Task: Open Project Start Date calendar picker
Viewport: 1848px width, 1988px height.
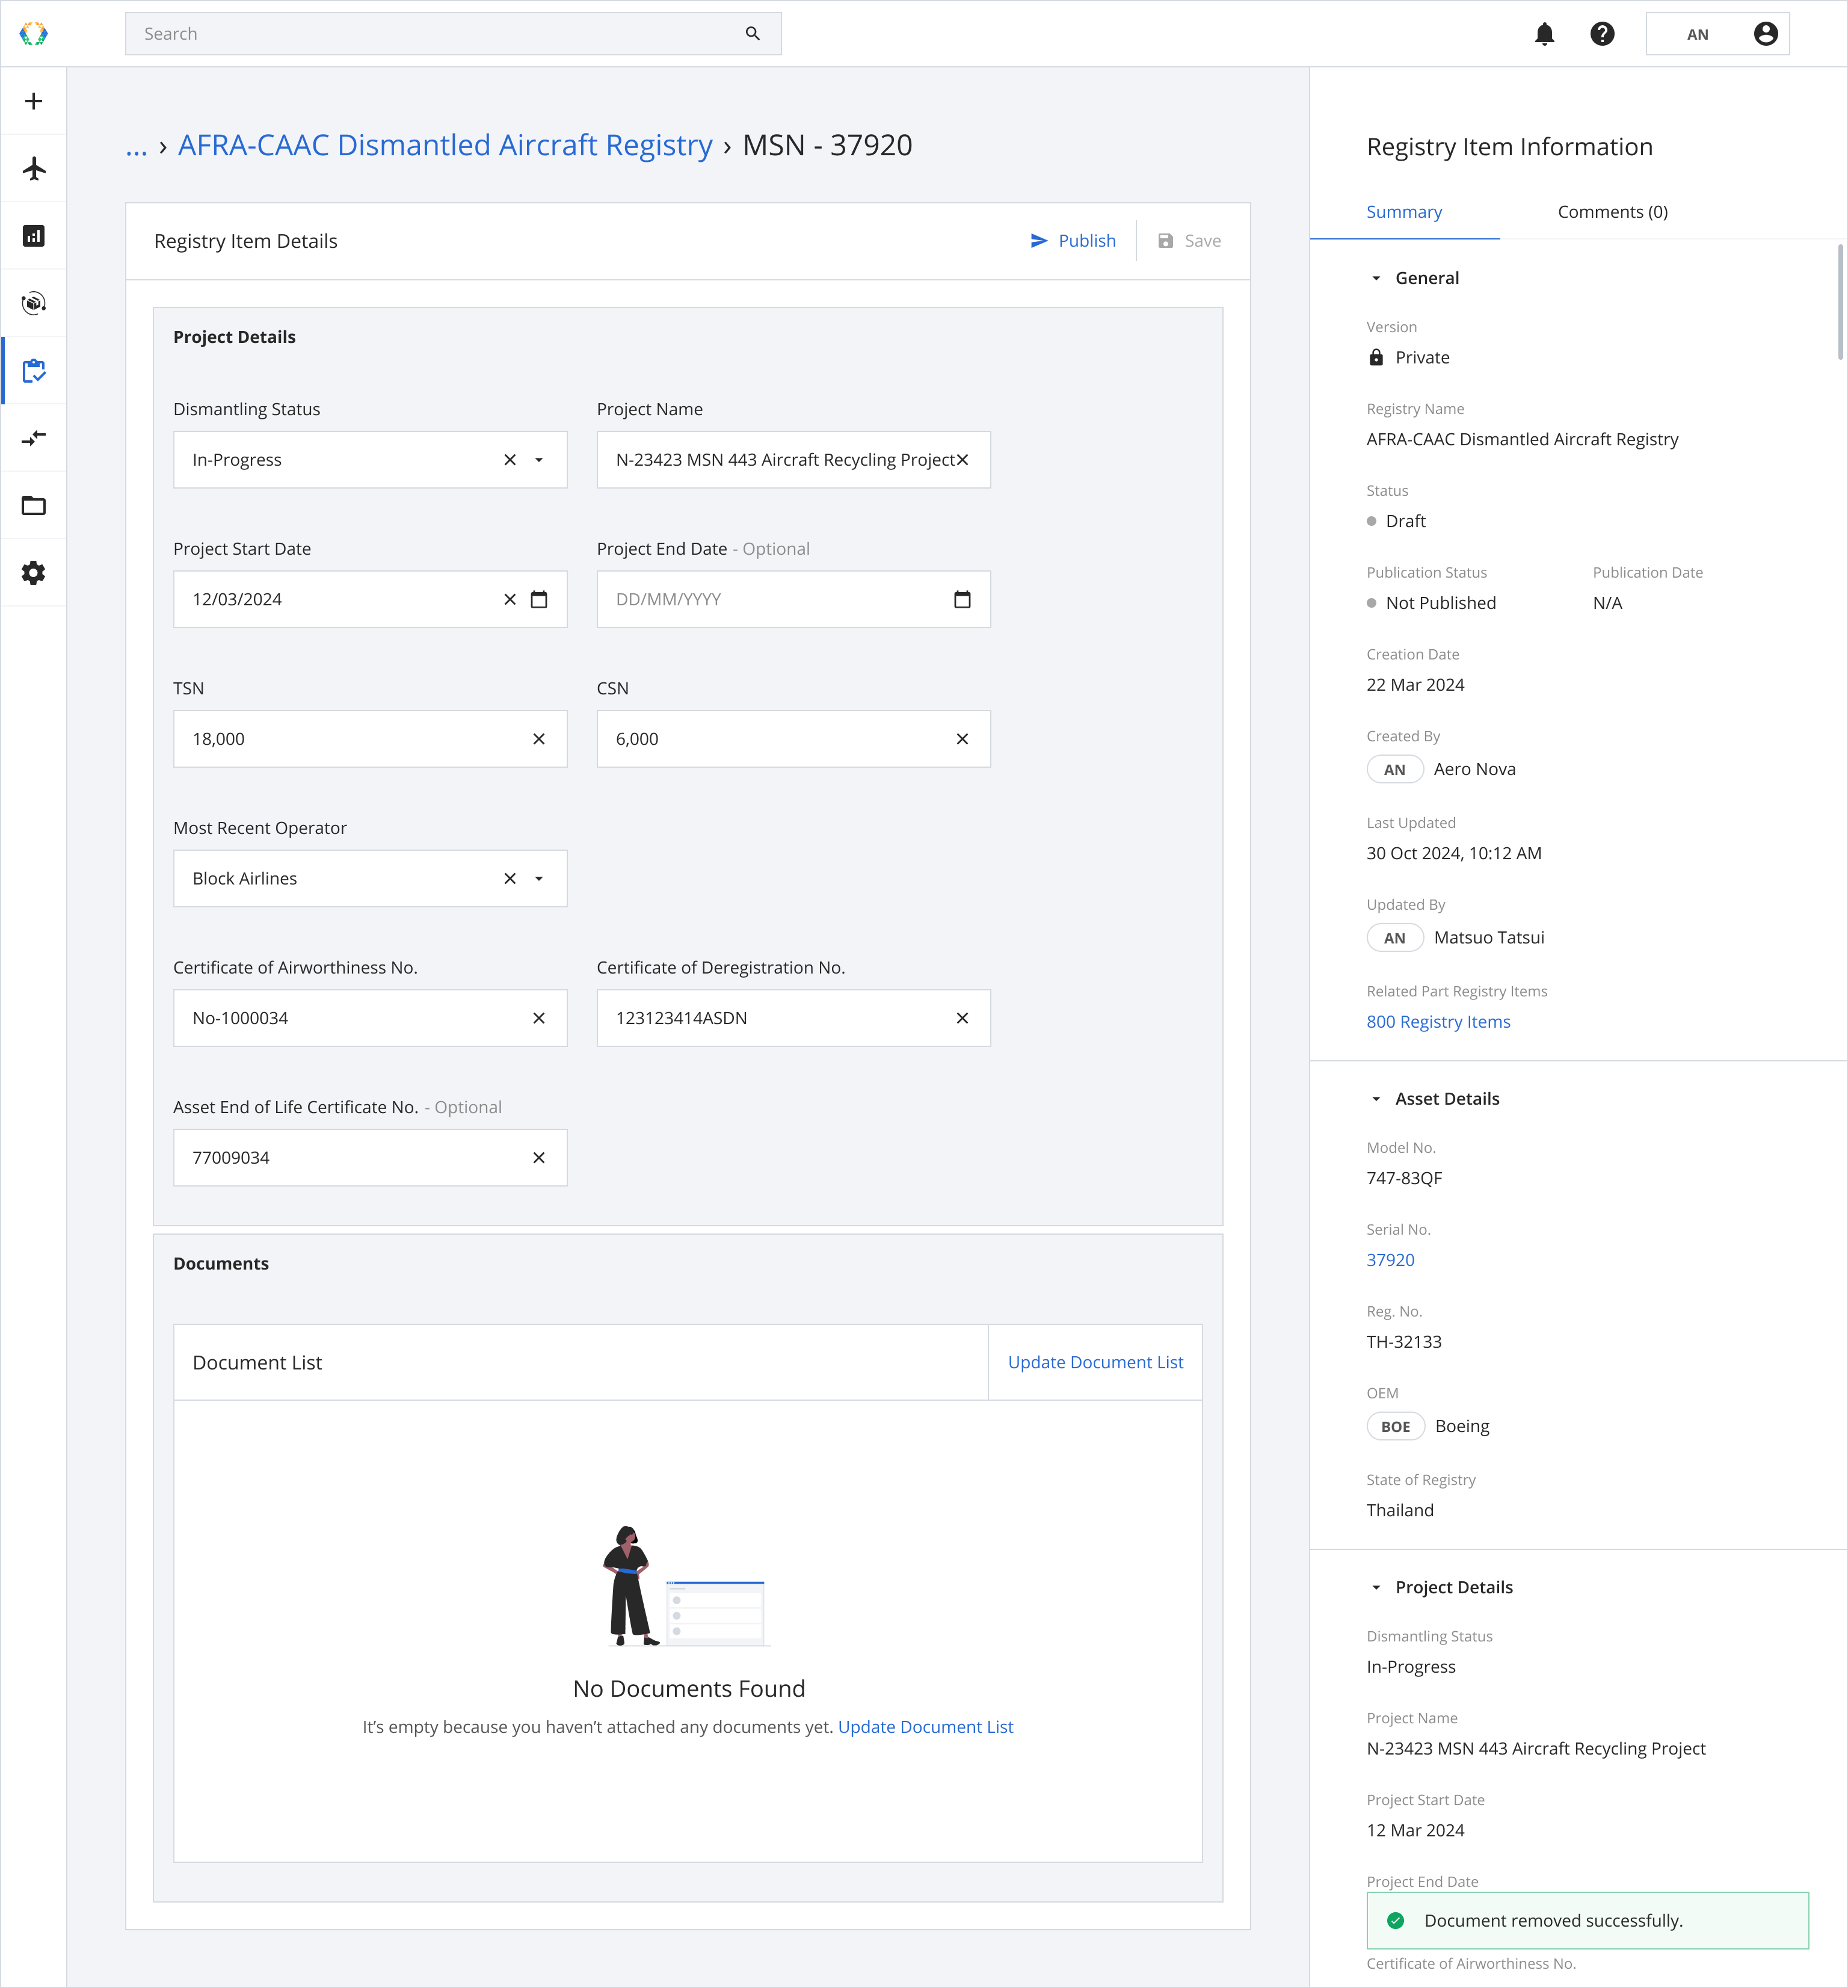Action: pyautogui.click(x=539, y=600)
